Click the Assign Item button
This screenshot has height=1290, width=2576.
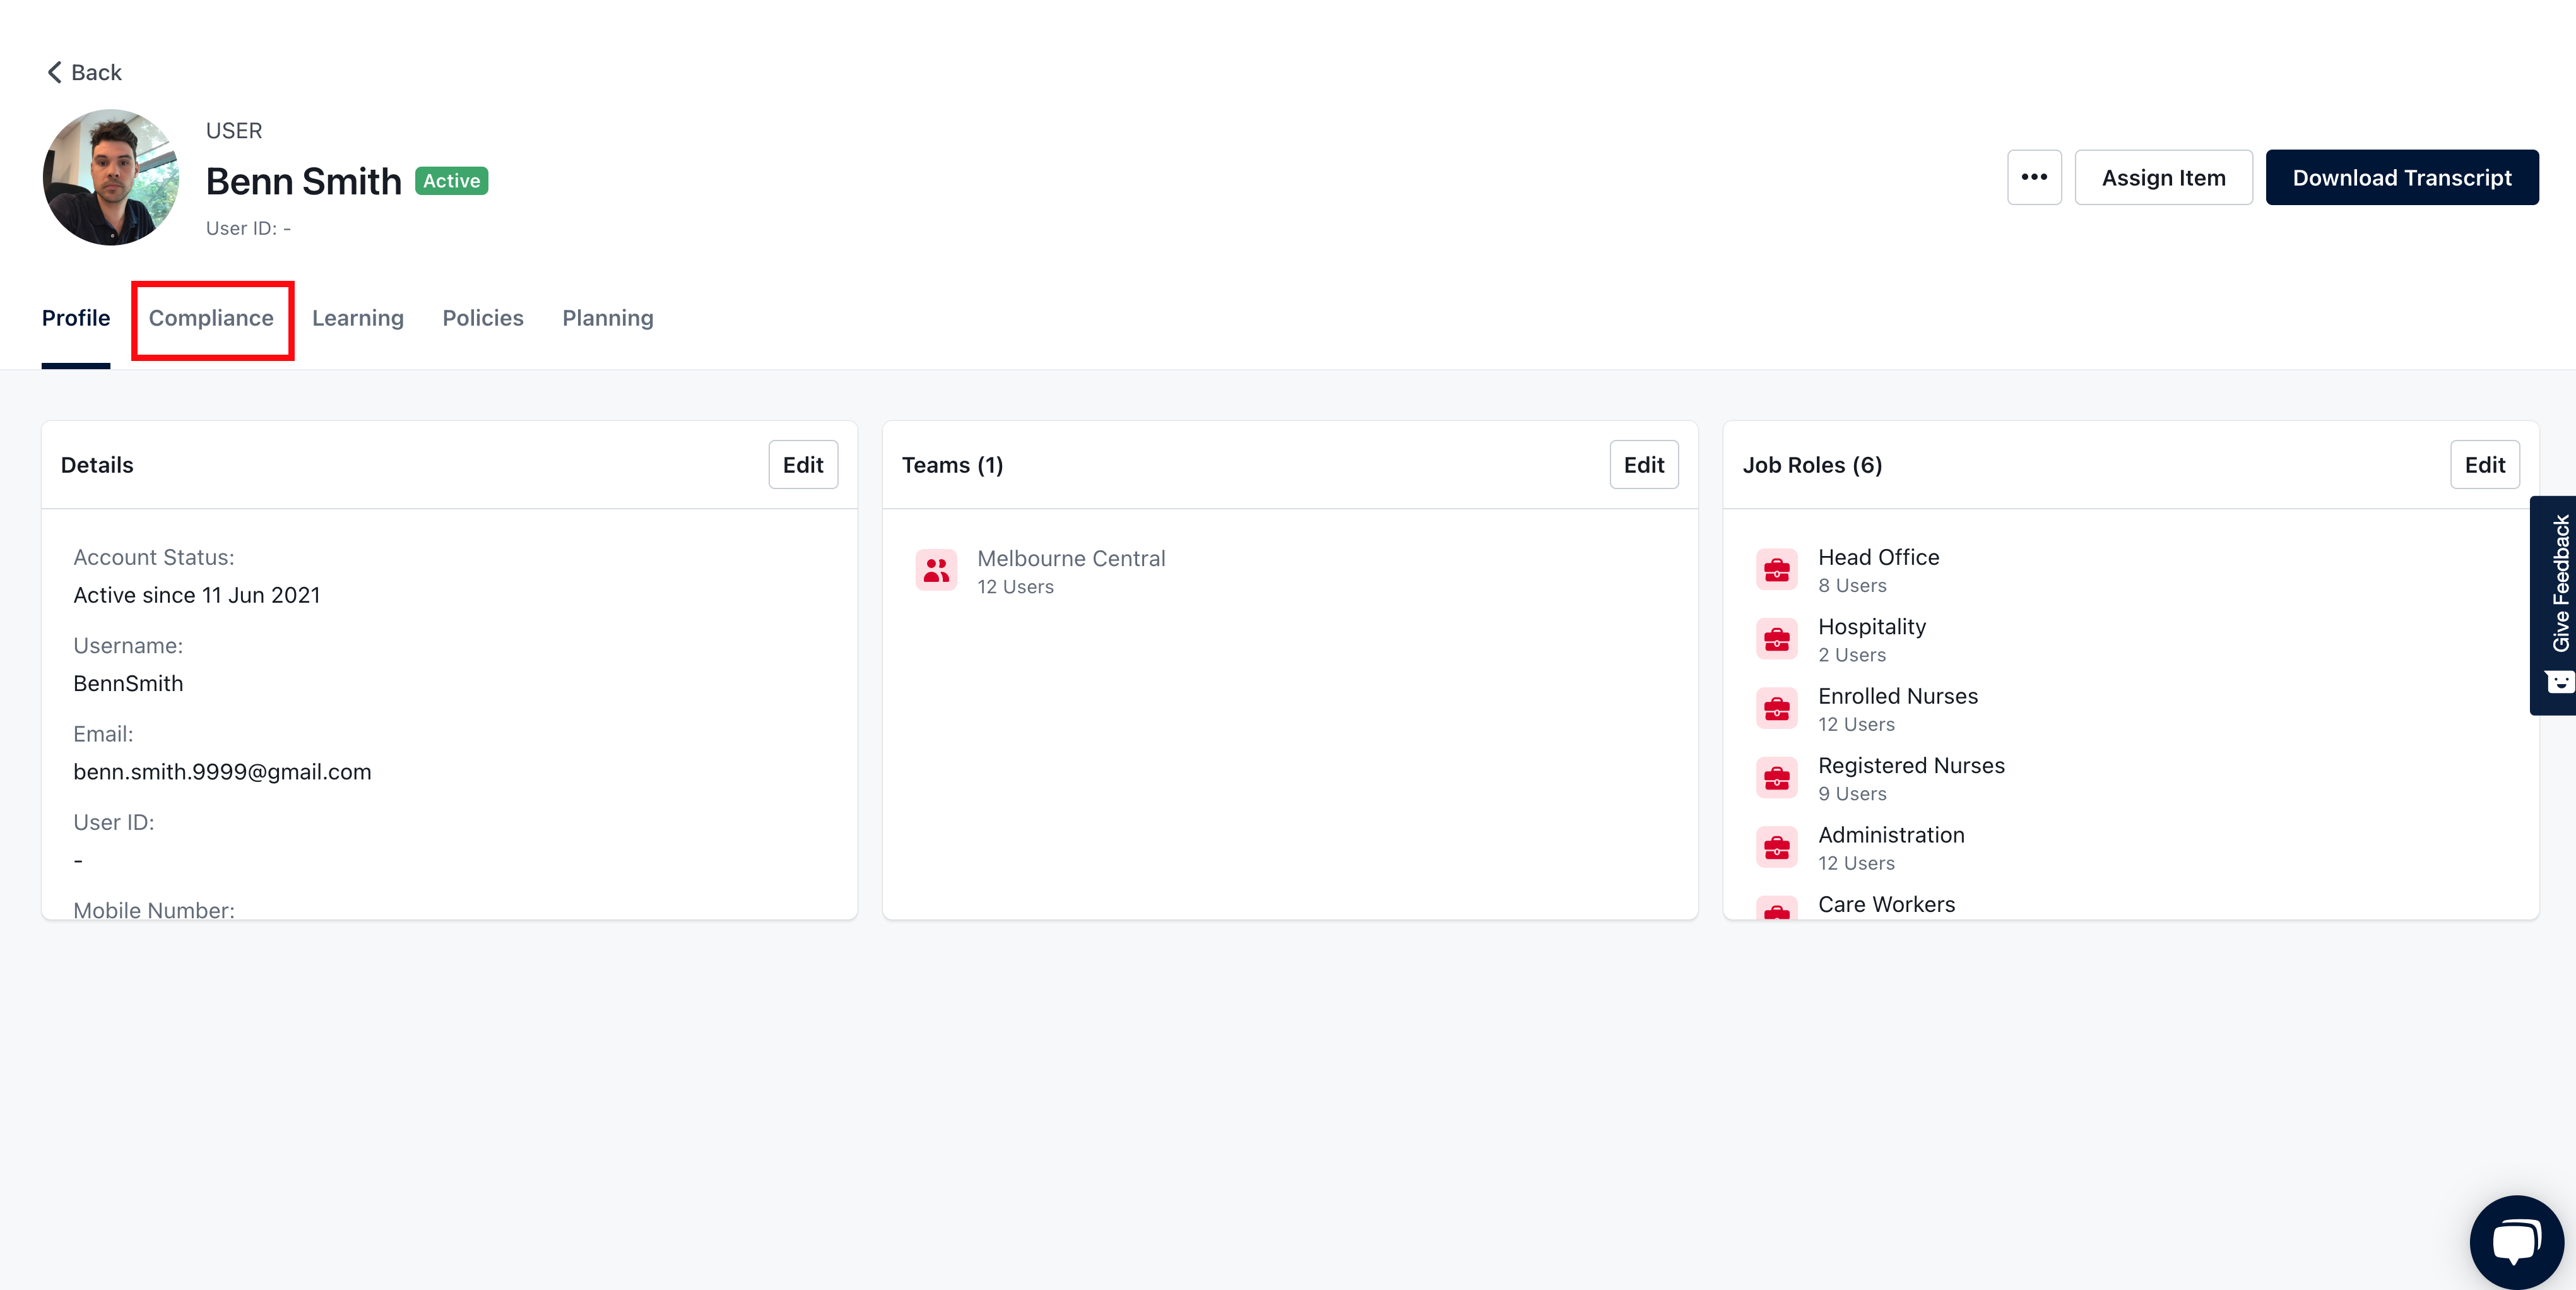[2163, 178]
